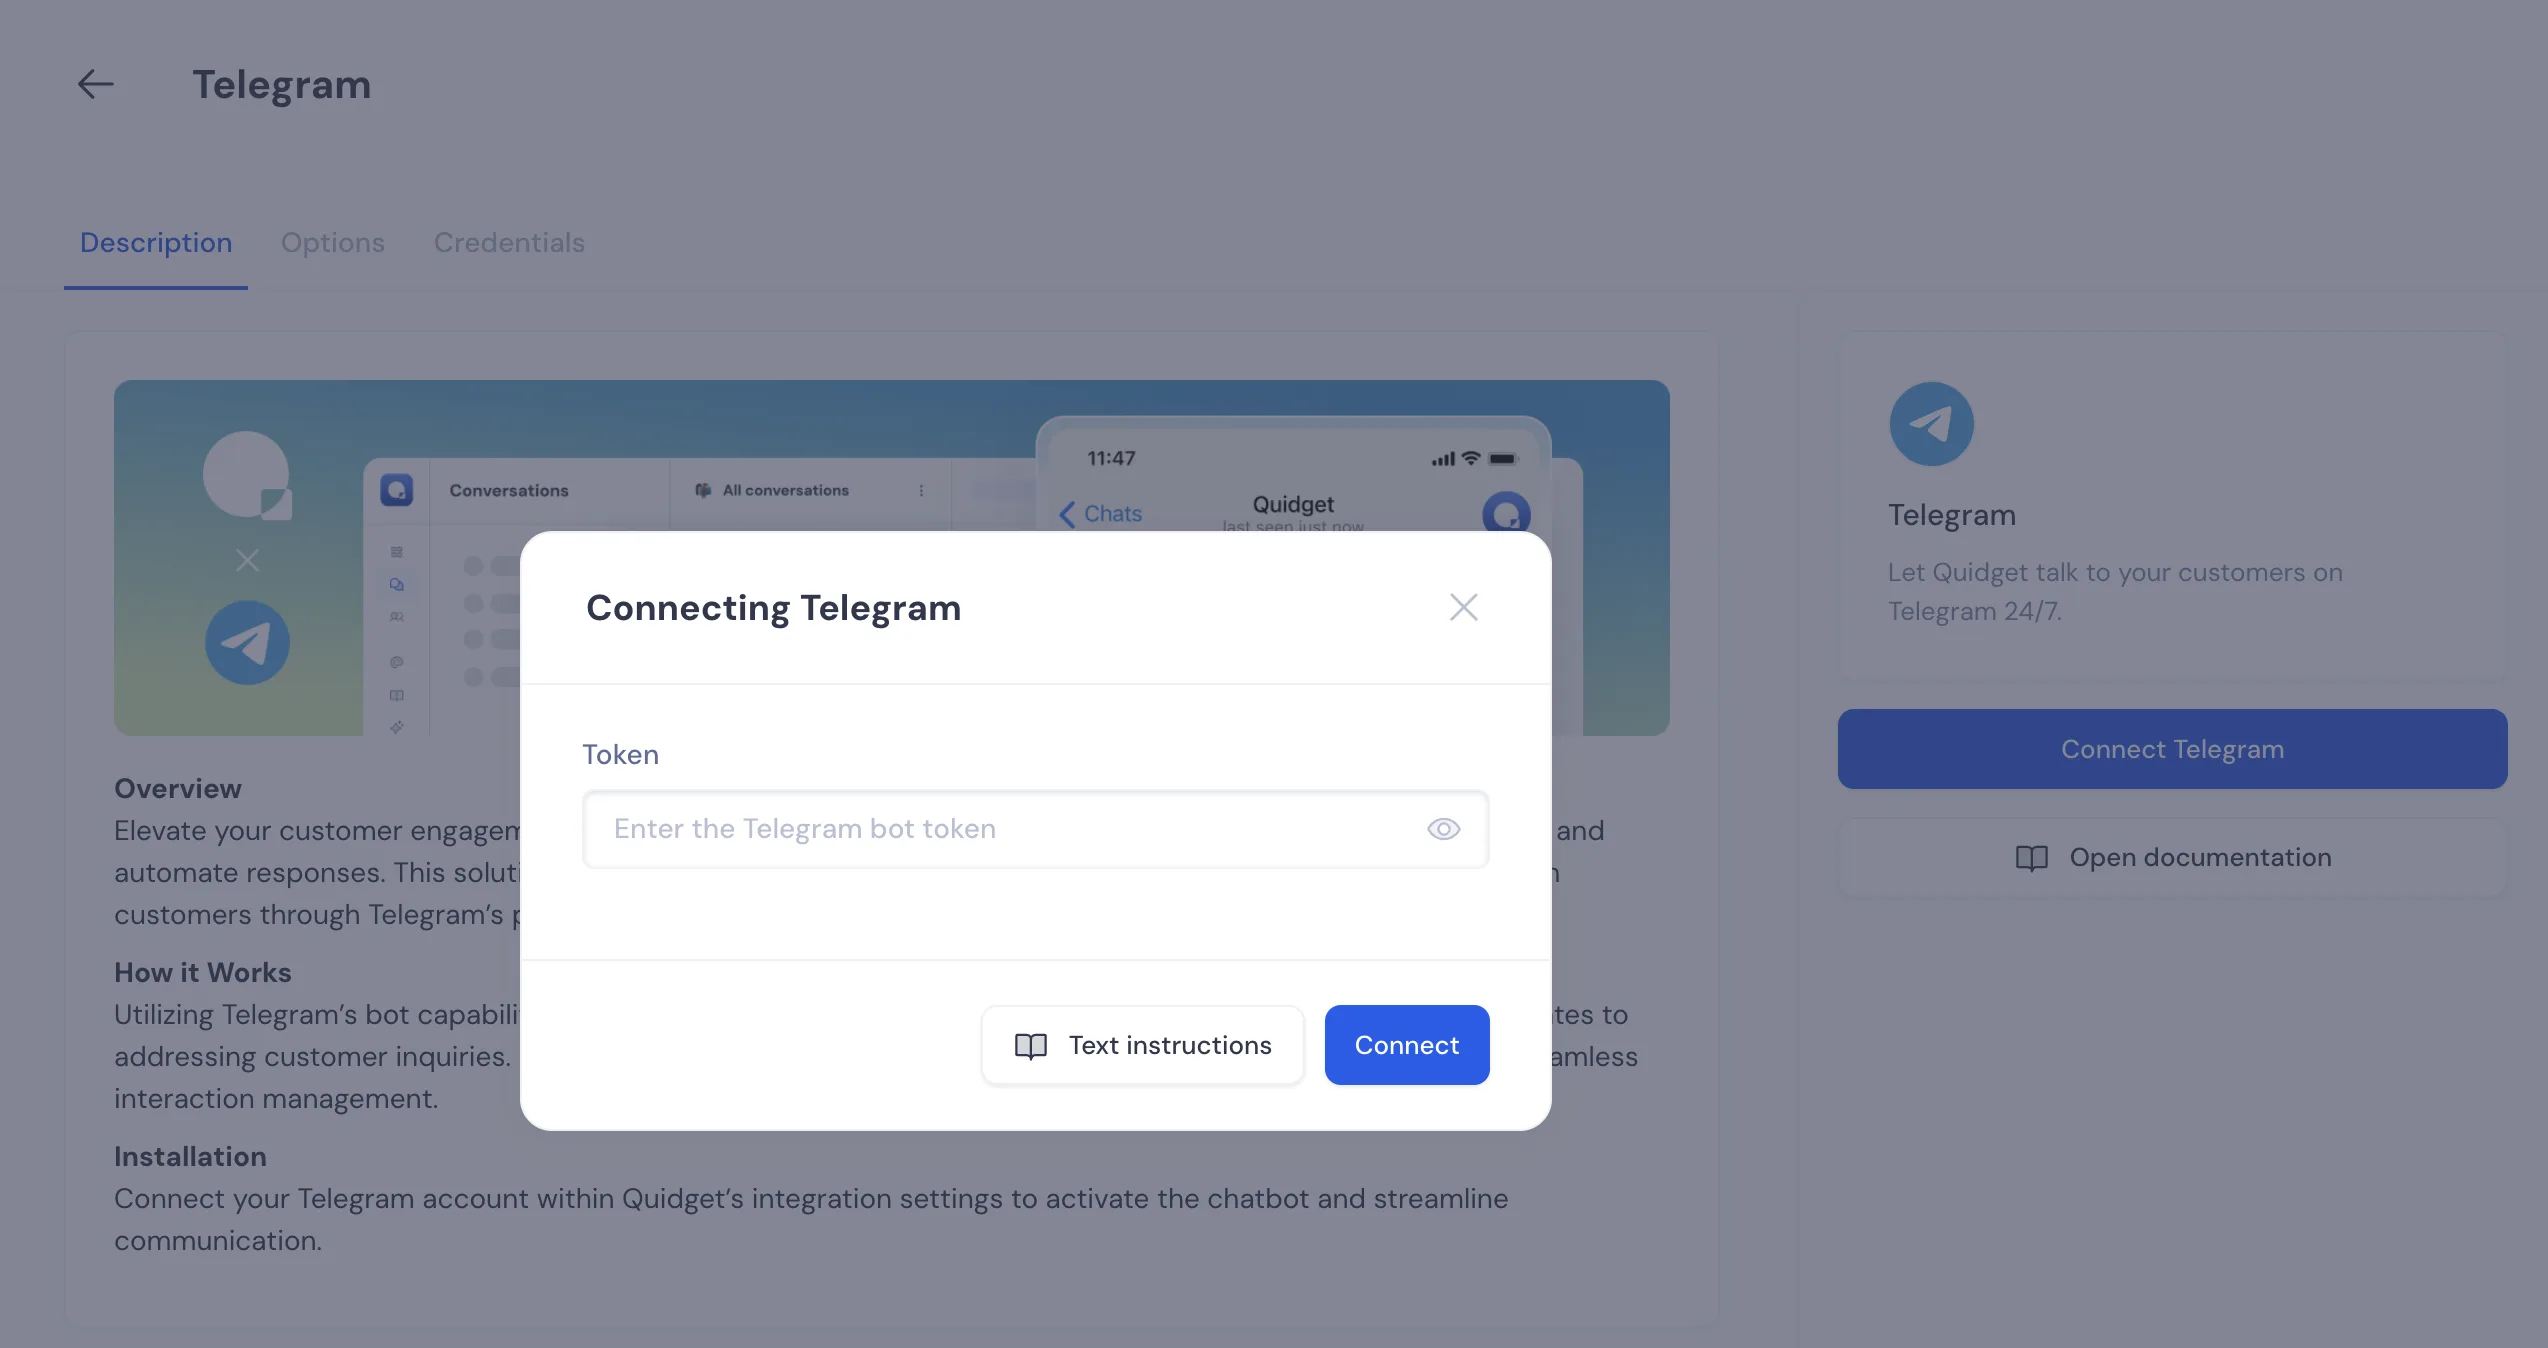Viewport: 2548px width, 1348px height.
Task: Open documentation link in the sidebar
Action: click(2172, 858)
